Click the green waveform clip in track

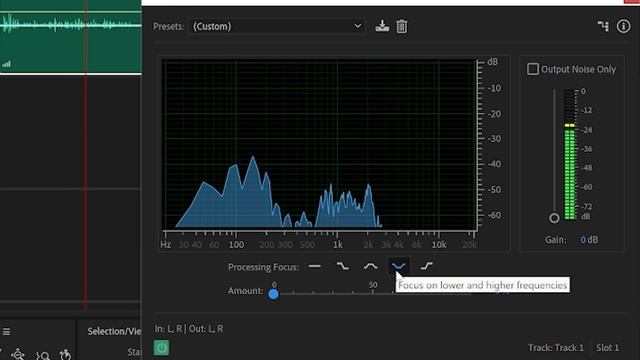pyautogui.click(x=71, y=37)
